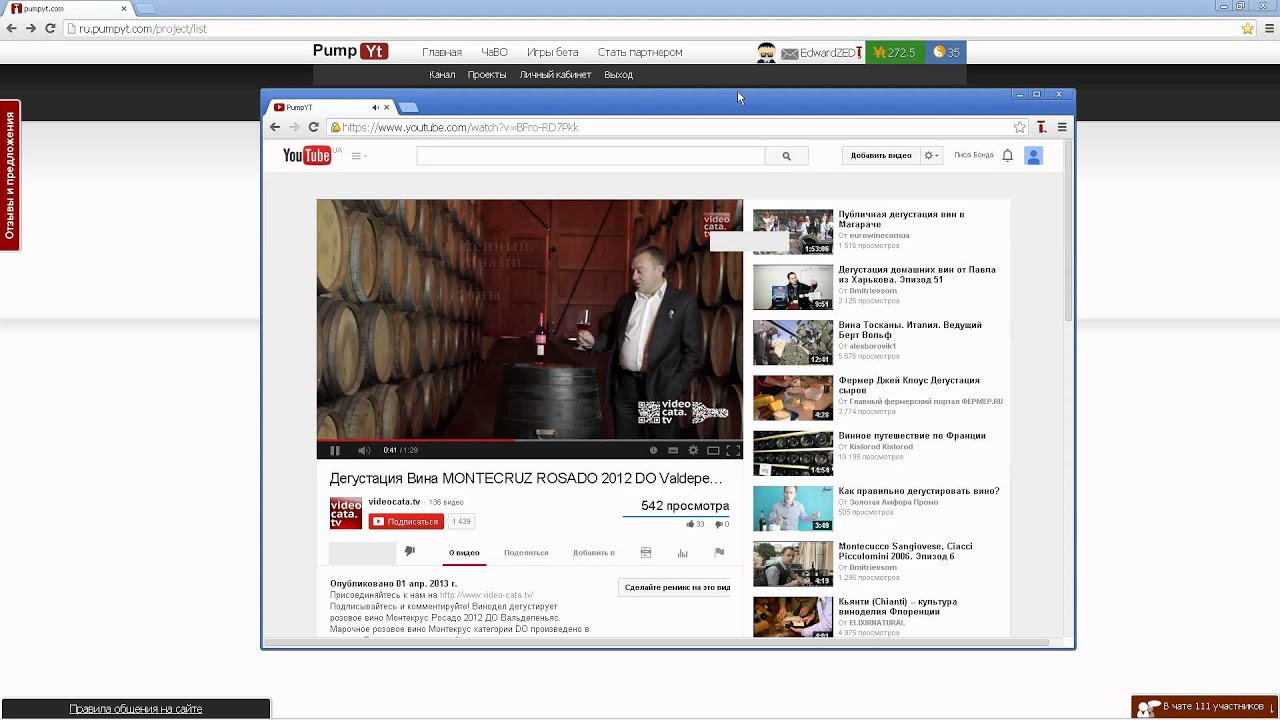Viewport: 1280px width, 720px height.
Task: Like the video with the thumbs-up count
Action: point(694,524)
